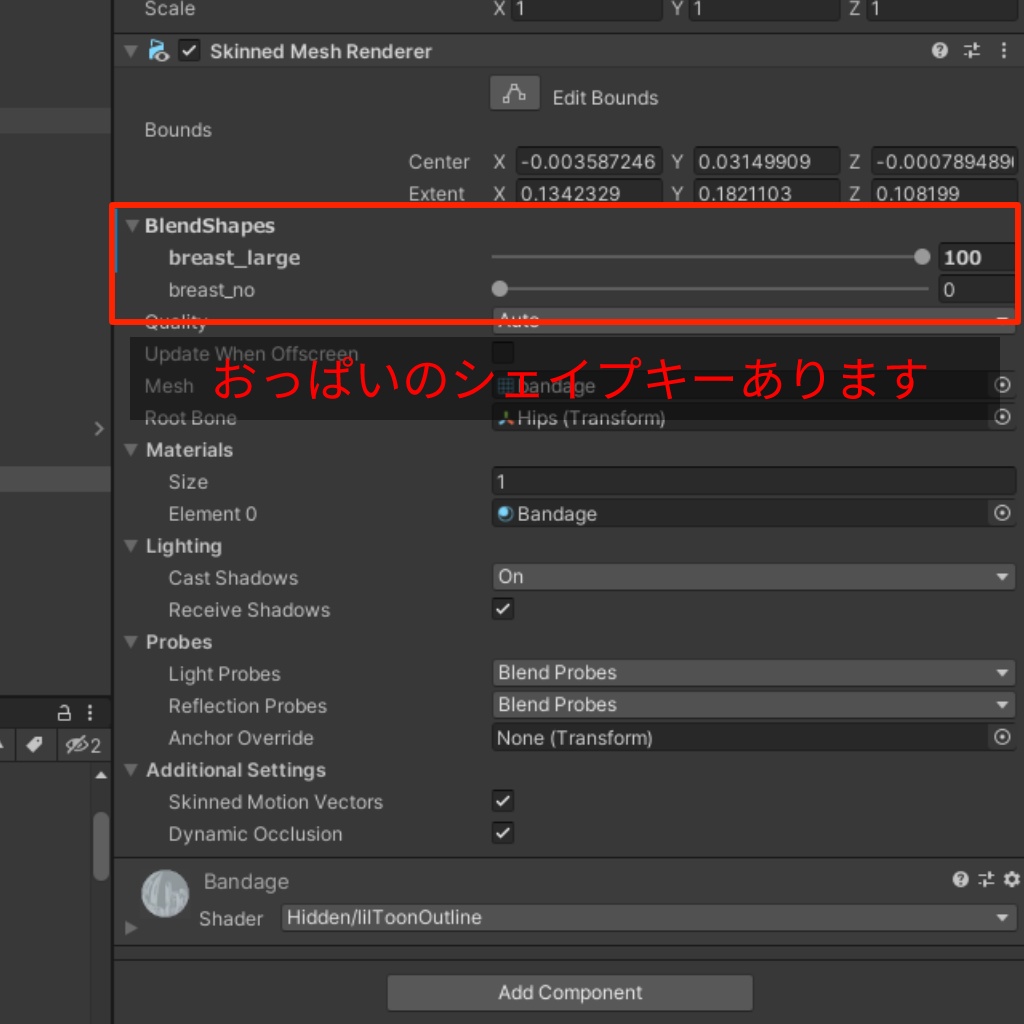Collapse the BlendShapes section
The width and height of the screenshot is (1024, 1024).
click(x=132, y=225)
